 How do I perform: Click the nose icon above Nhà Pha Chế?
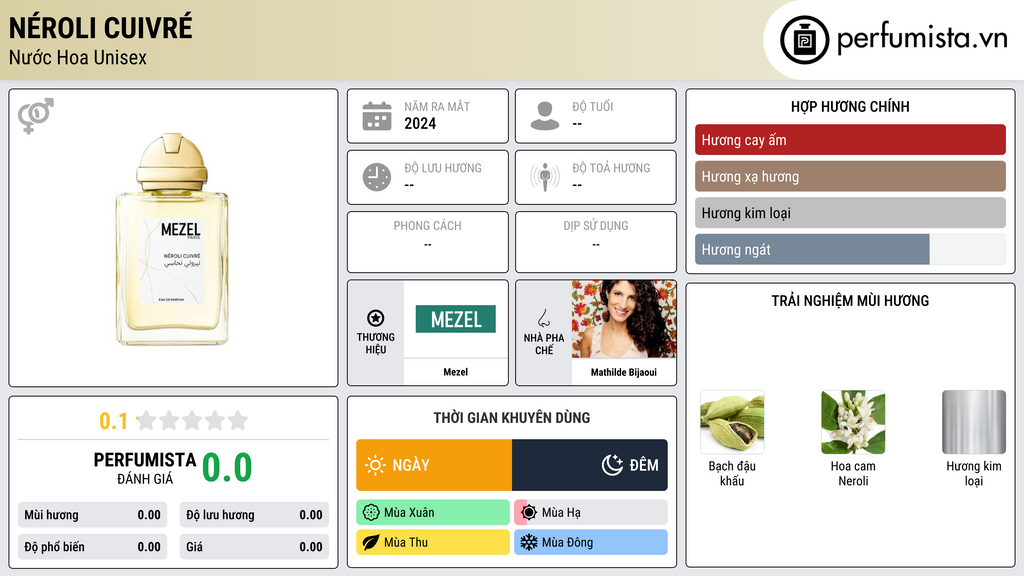(x=543, y=318)
